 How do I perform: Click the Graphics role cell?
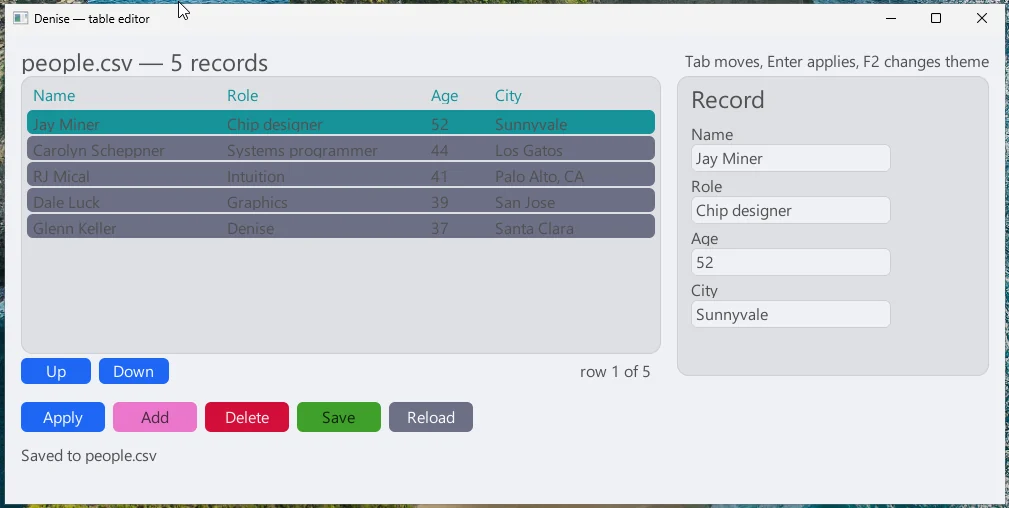pyautogui.click(x=257, y=202)
